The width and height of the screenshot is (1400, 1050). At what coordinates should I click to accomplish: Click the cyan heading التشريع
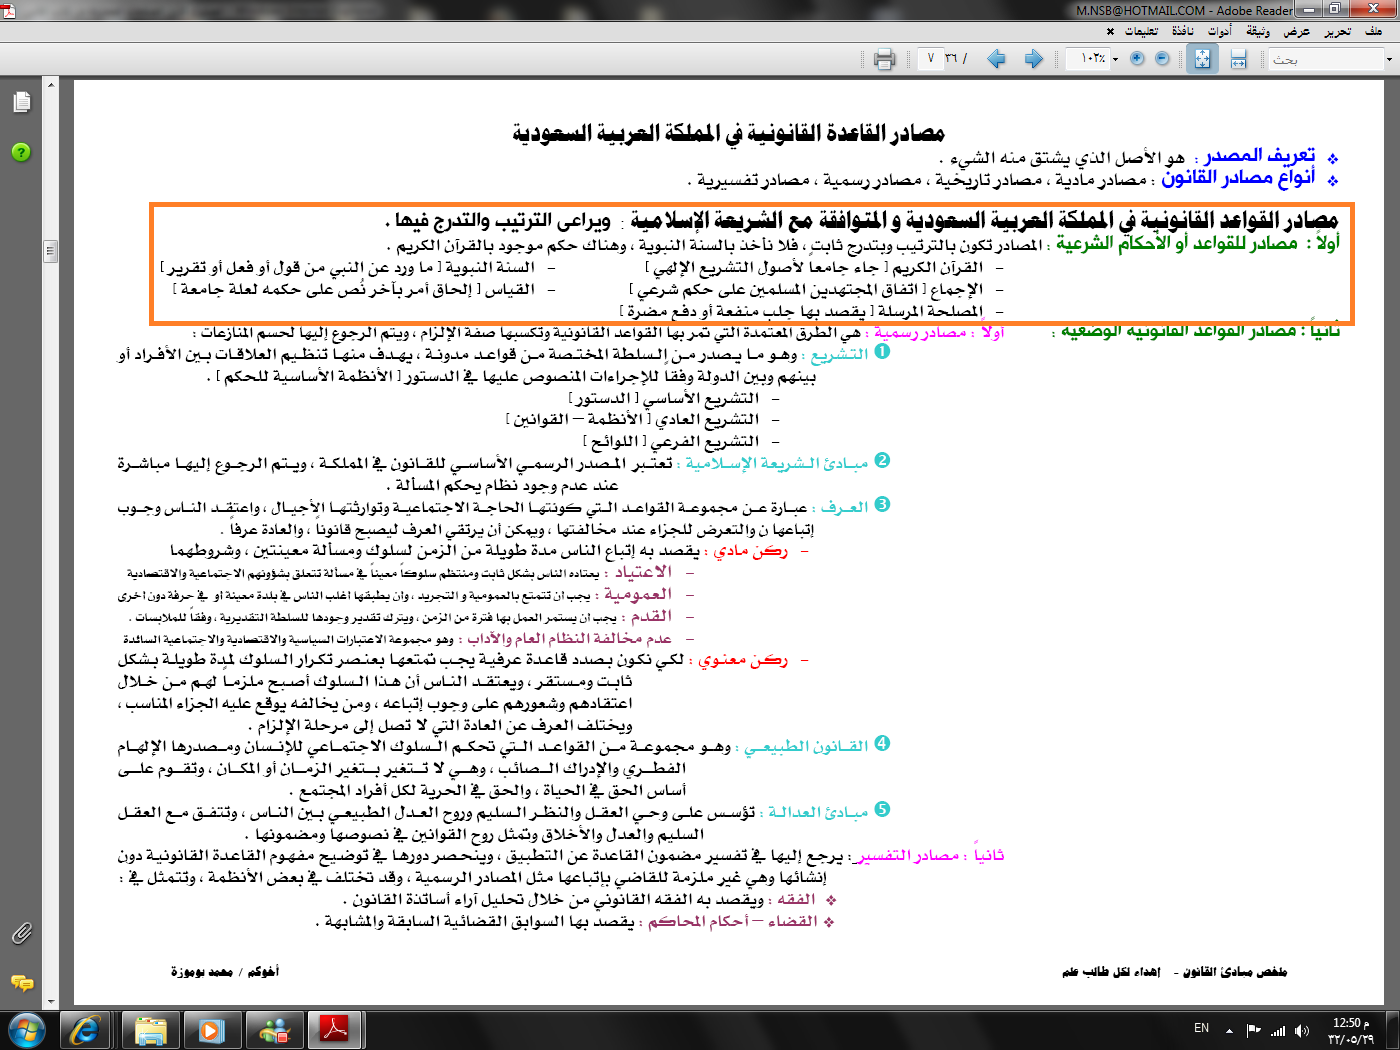point(840,355)
